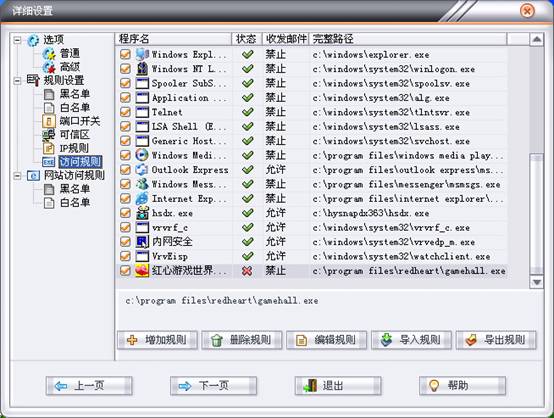Click the Internet Explorer program icon
Viewport: 554px width, 418px height.
[142, 199]
